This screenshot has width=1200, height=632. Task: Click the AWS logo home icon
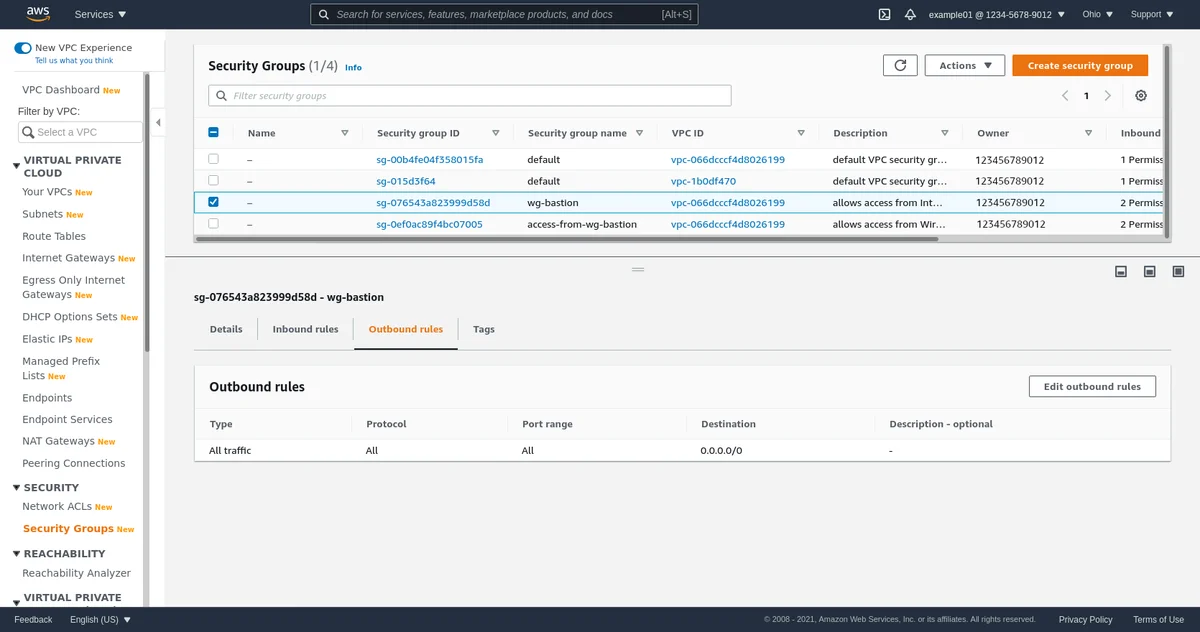(x=38, y=14)
